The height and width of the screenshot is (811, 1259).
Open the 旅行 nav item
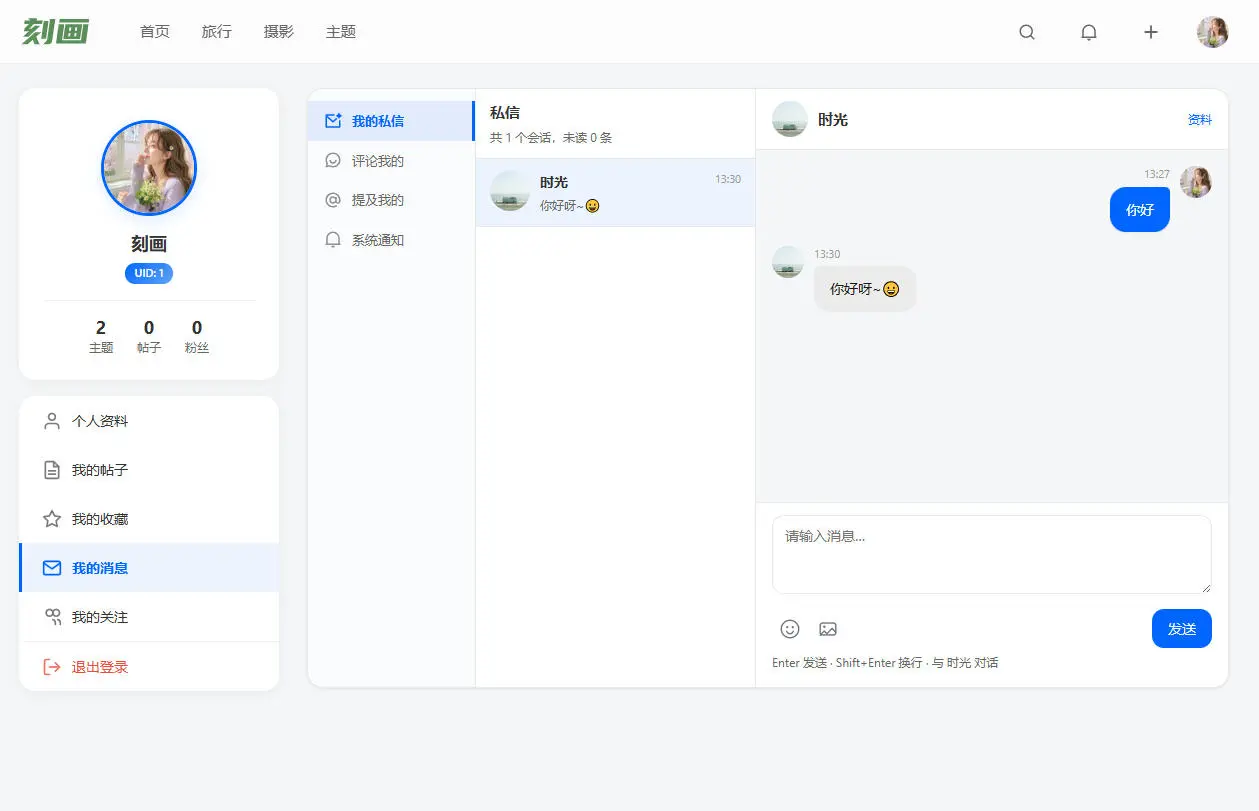[217, 32]
